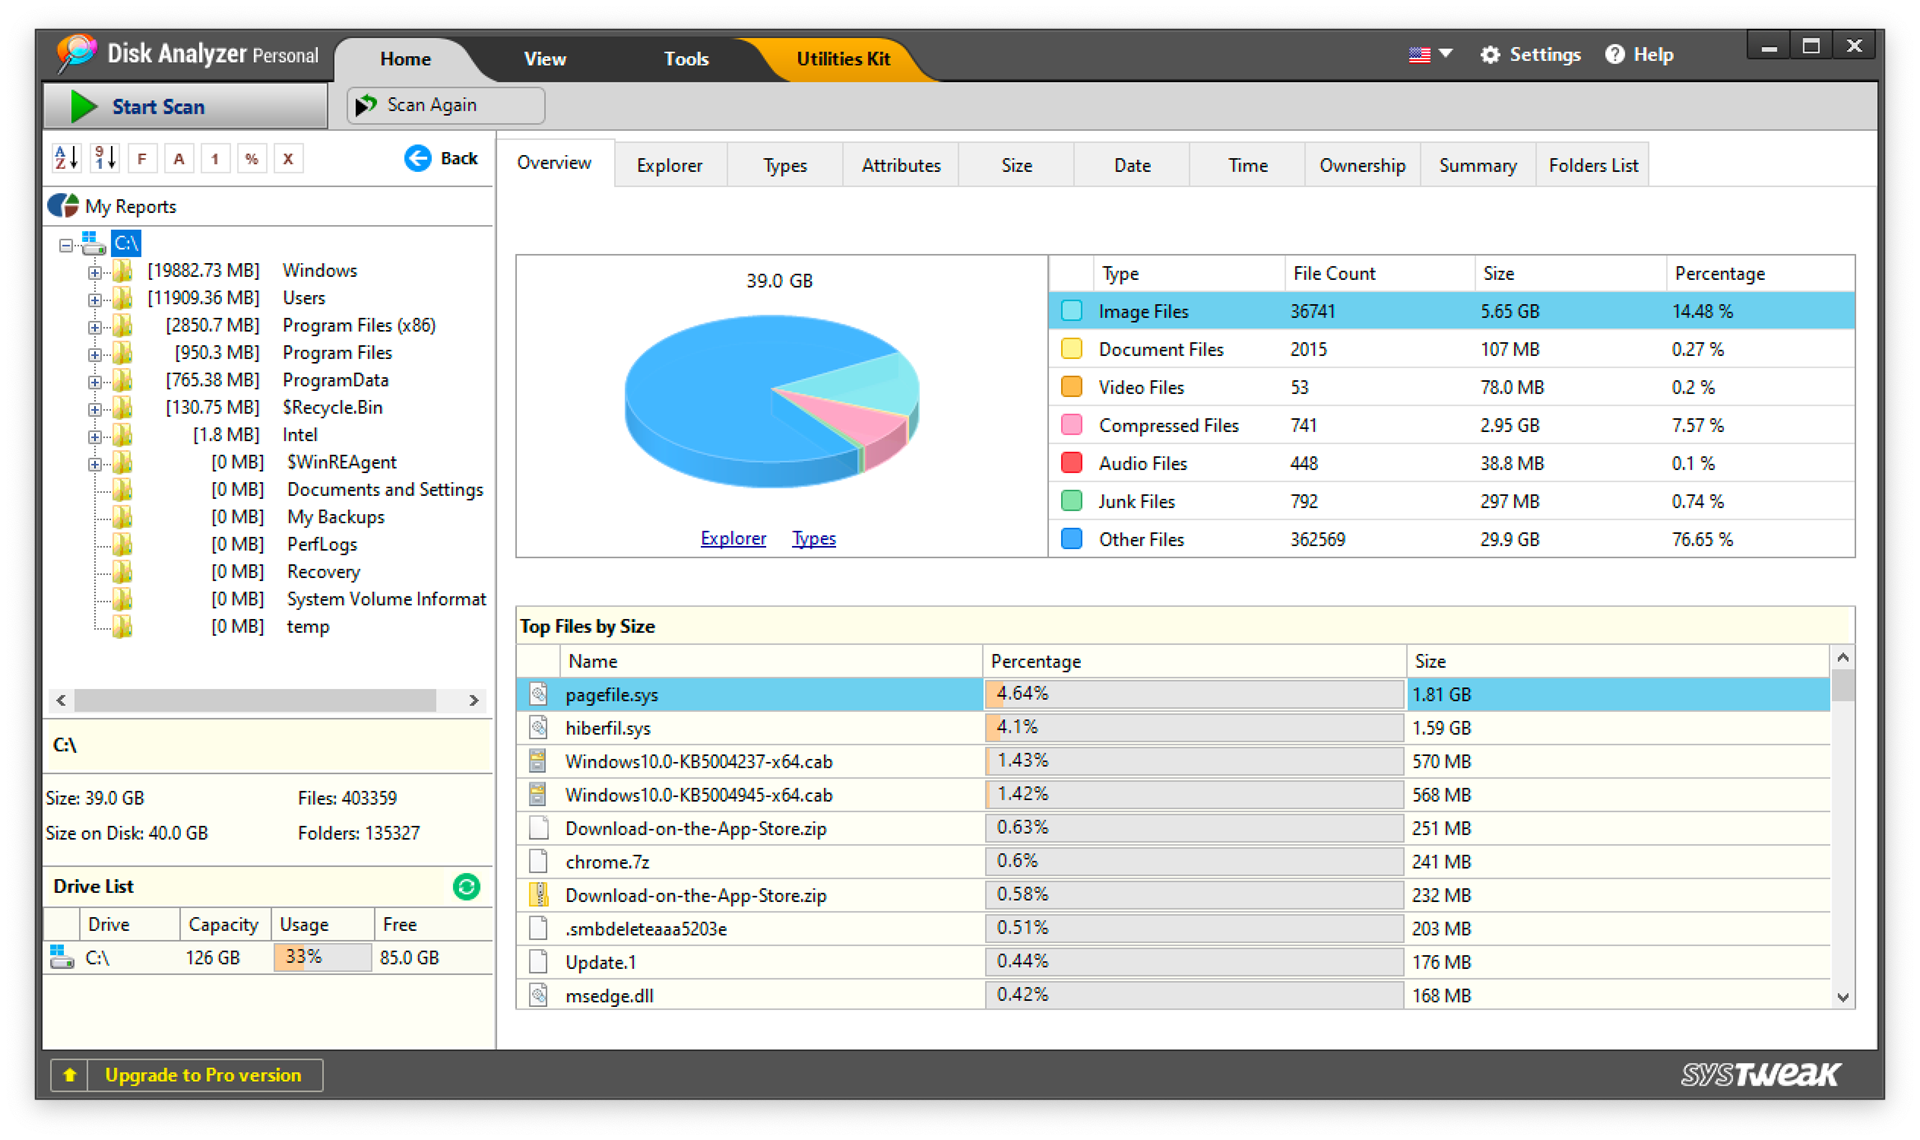Open the Ownership tab
Screen dimensions: 1920x1140
click(1362, 165)
